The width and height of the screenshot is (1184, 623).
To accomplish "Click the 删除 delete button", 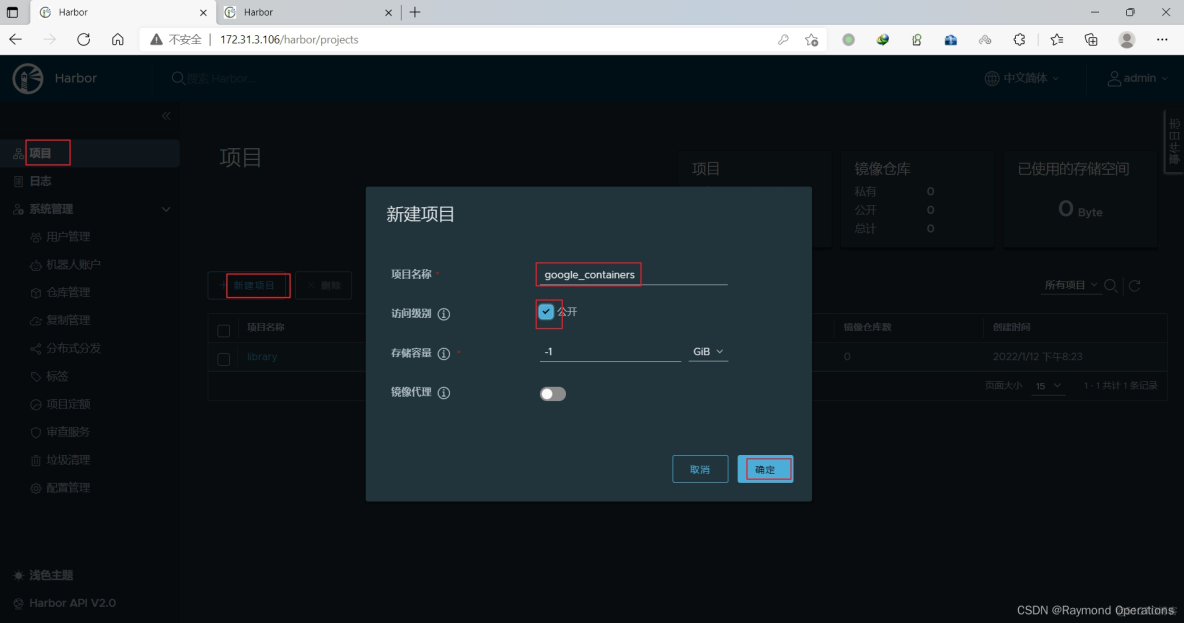I will (x=324, y=285).
